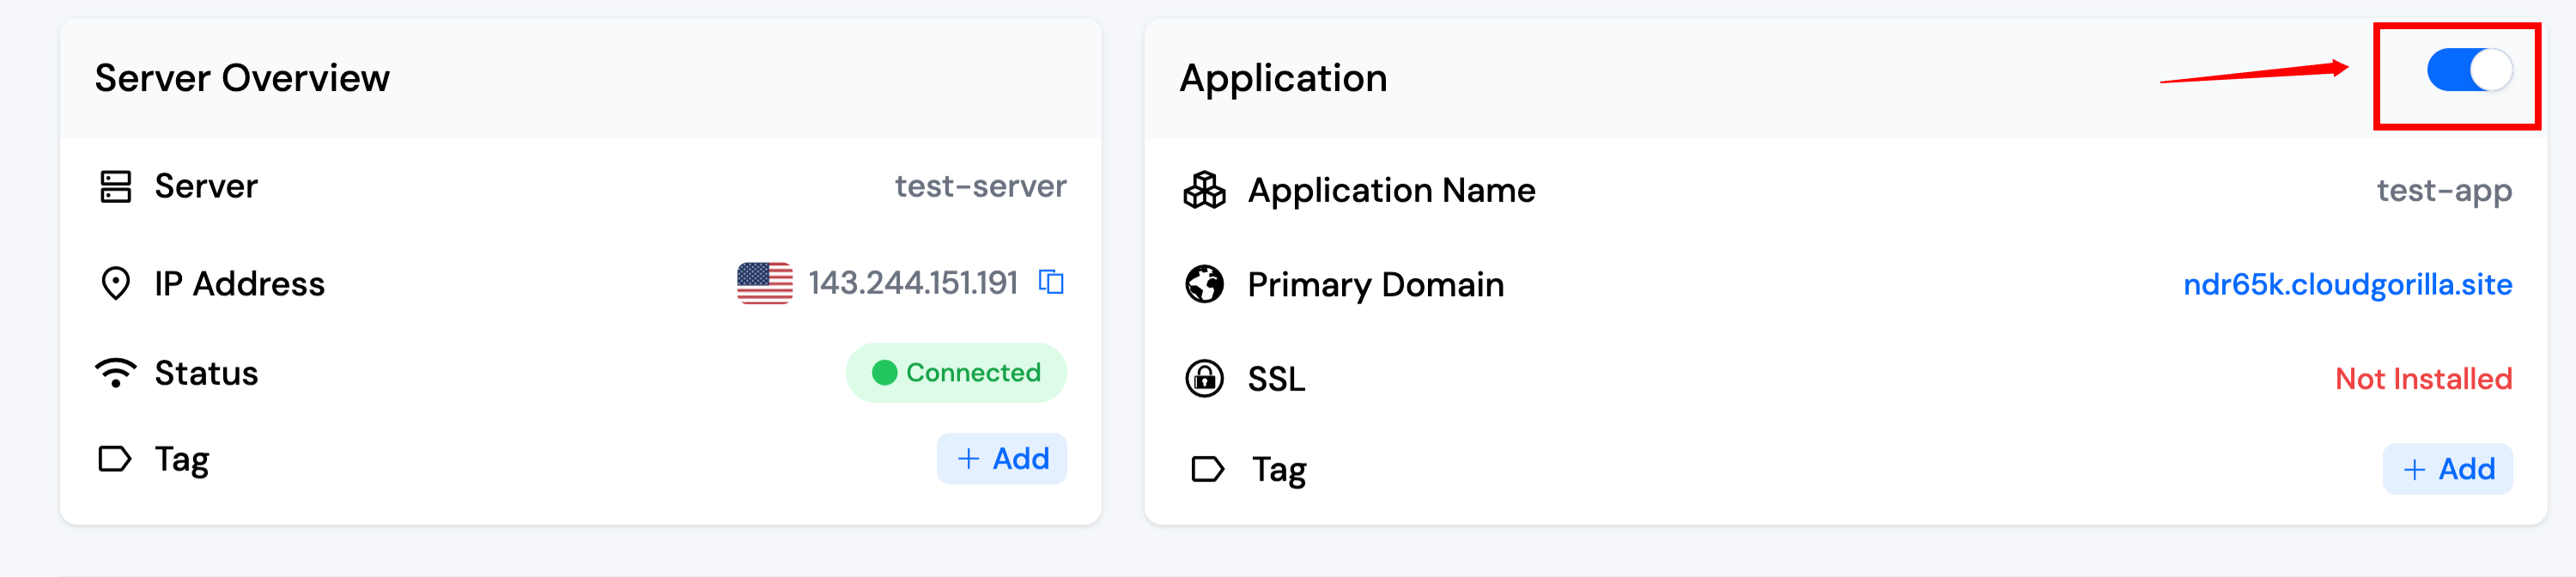Click the IP address 143.244.151.191
Screen dimensions: 2576x577
click(912, 283)
